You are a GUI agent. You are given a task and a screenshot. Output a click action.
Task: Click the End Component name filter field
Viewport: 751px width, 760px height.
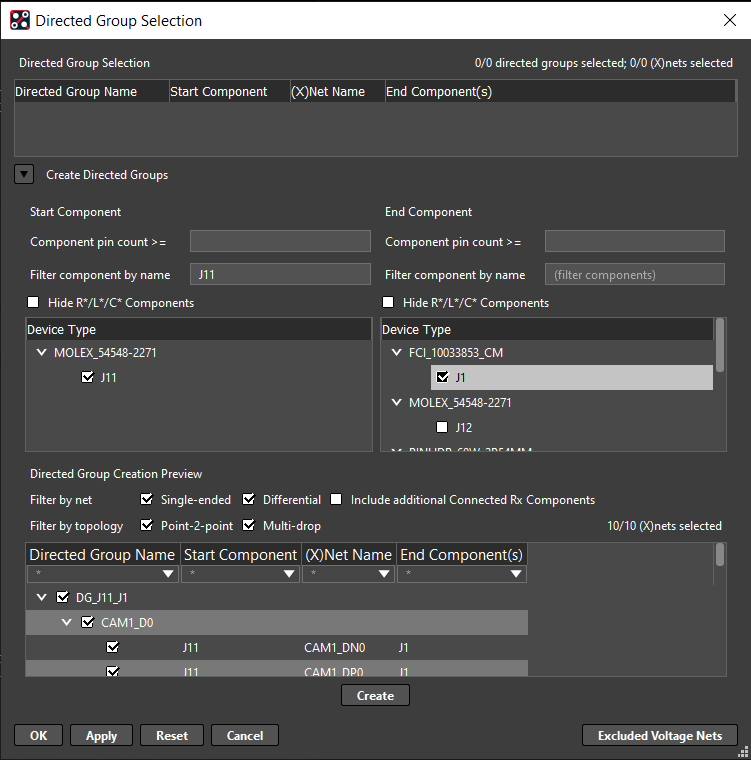pyautogui.click(x=634, y=274)
